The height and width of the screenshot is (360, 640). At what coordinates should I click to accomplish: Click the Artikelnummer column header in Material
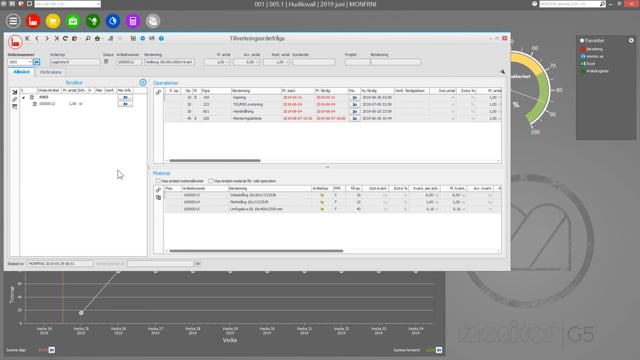tap(204, 188)
